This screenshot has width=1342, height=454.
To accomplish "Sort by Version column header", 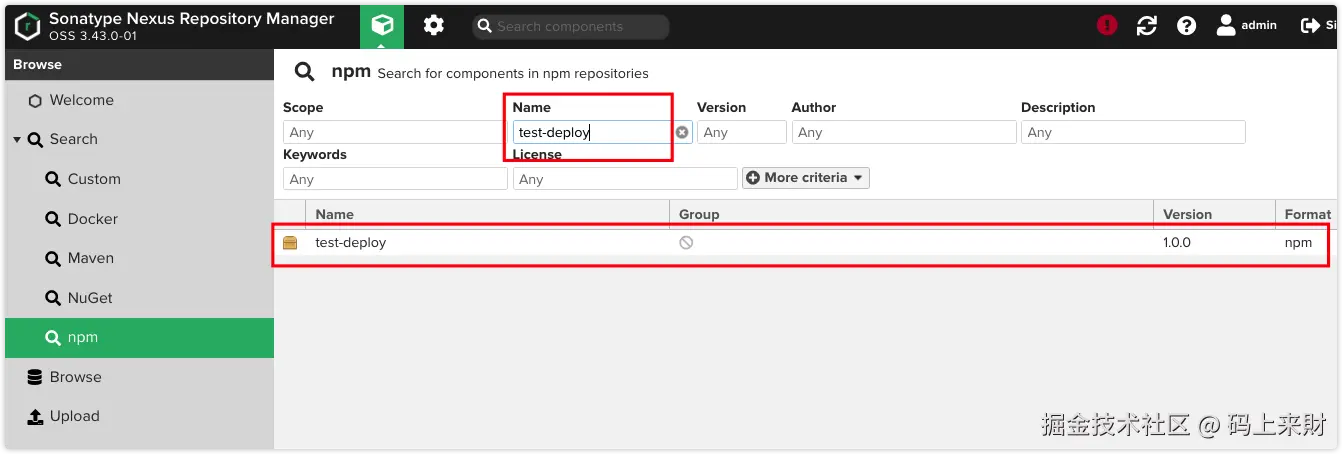I will point(1214,214).
